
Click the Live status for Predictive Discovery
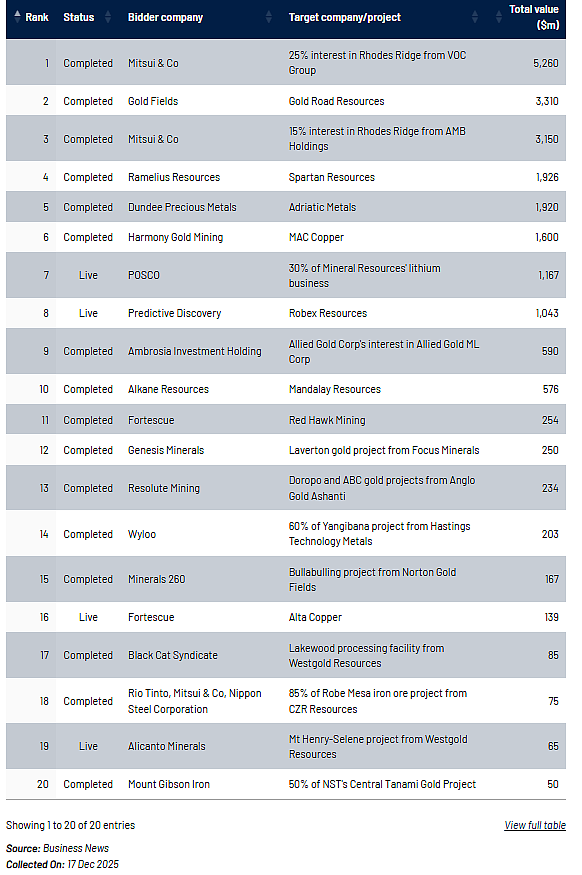(88, 313)
